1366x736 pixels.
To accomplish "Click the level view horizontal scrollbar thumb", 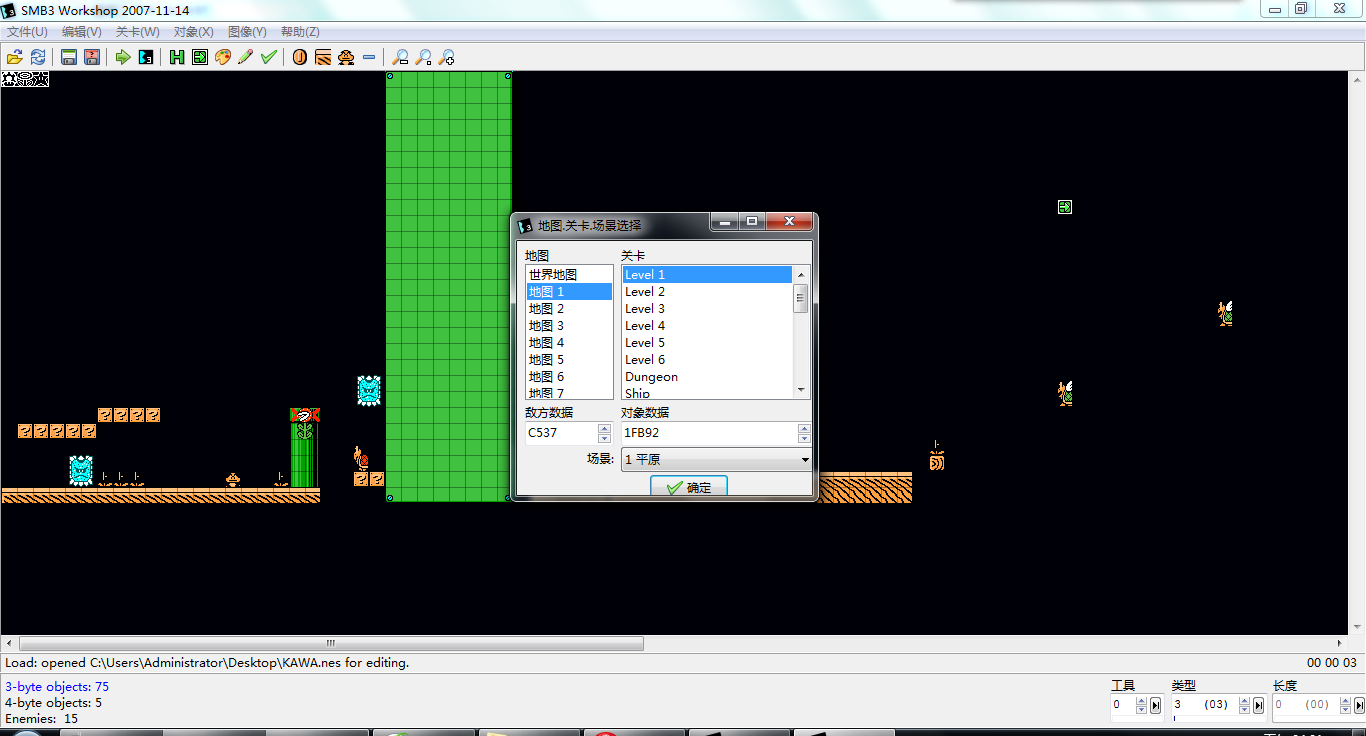I will [331, 644].
